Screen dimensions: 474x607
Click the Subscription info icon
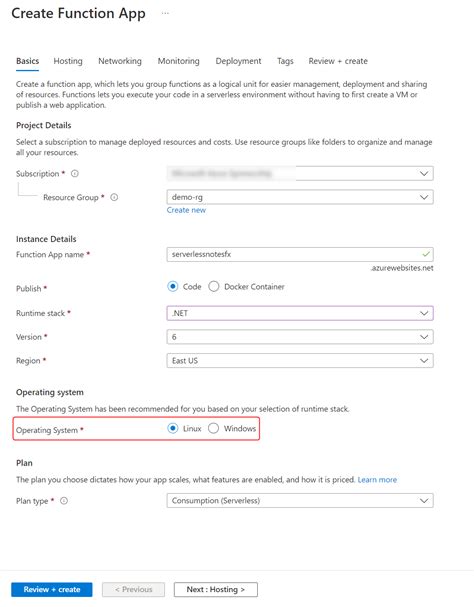75,173
